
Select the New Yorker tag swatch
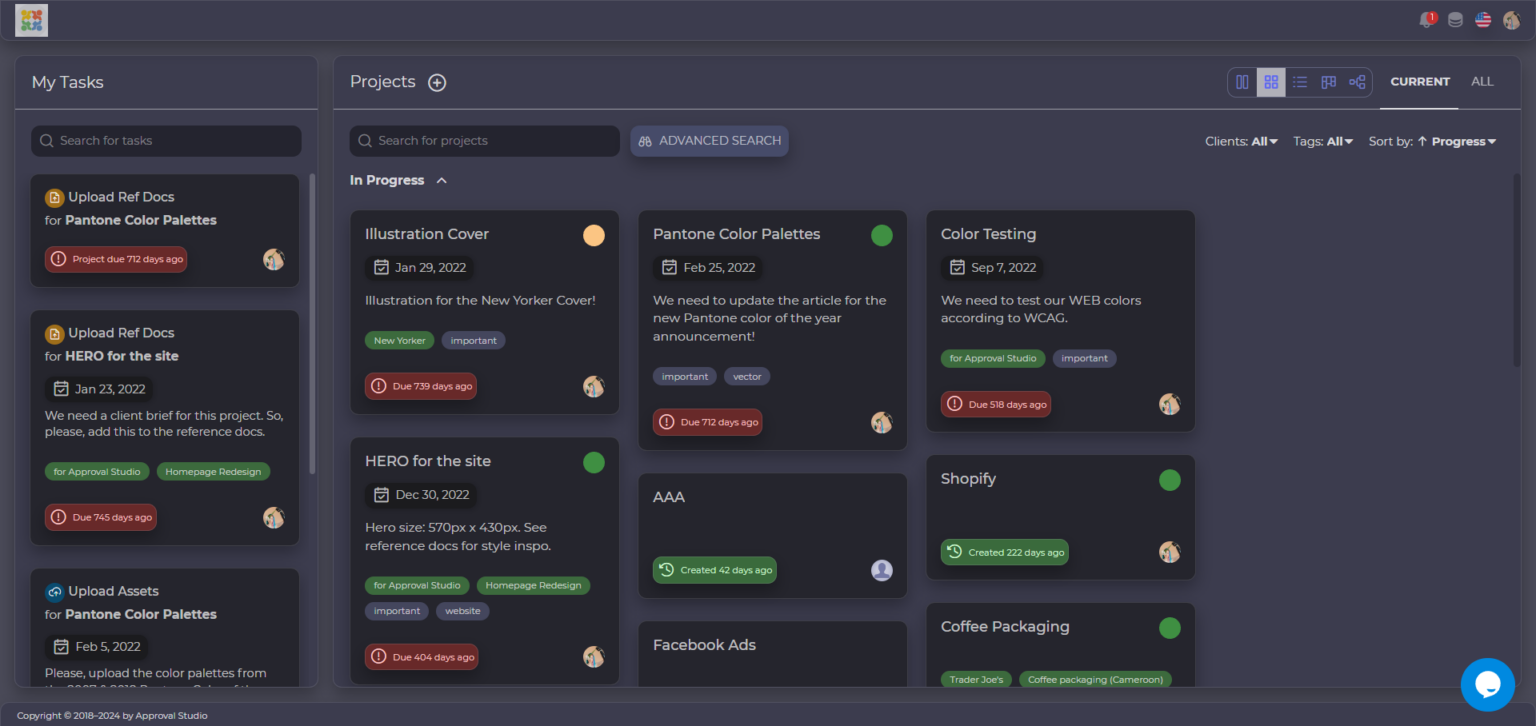coord(399,340)
